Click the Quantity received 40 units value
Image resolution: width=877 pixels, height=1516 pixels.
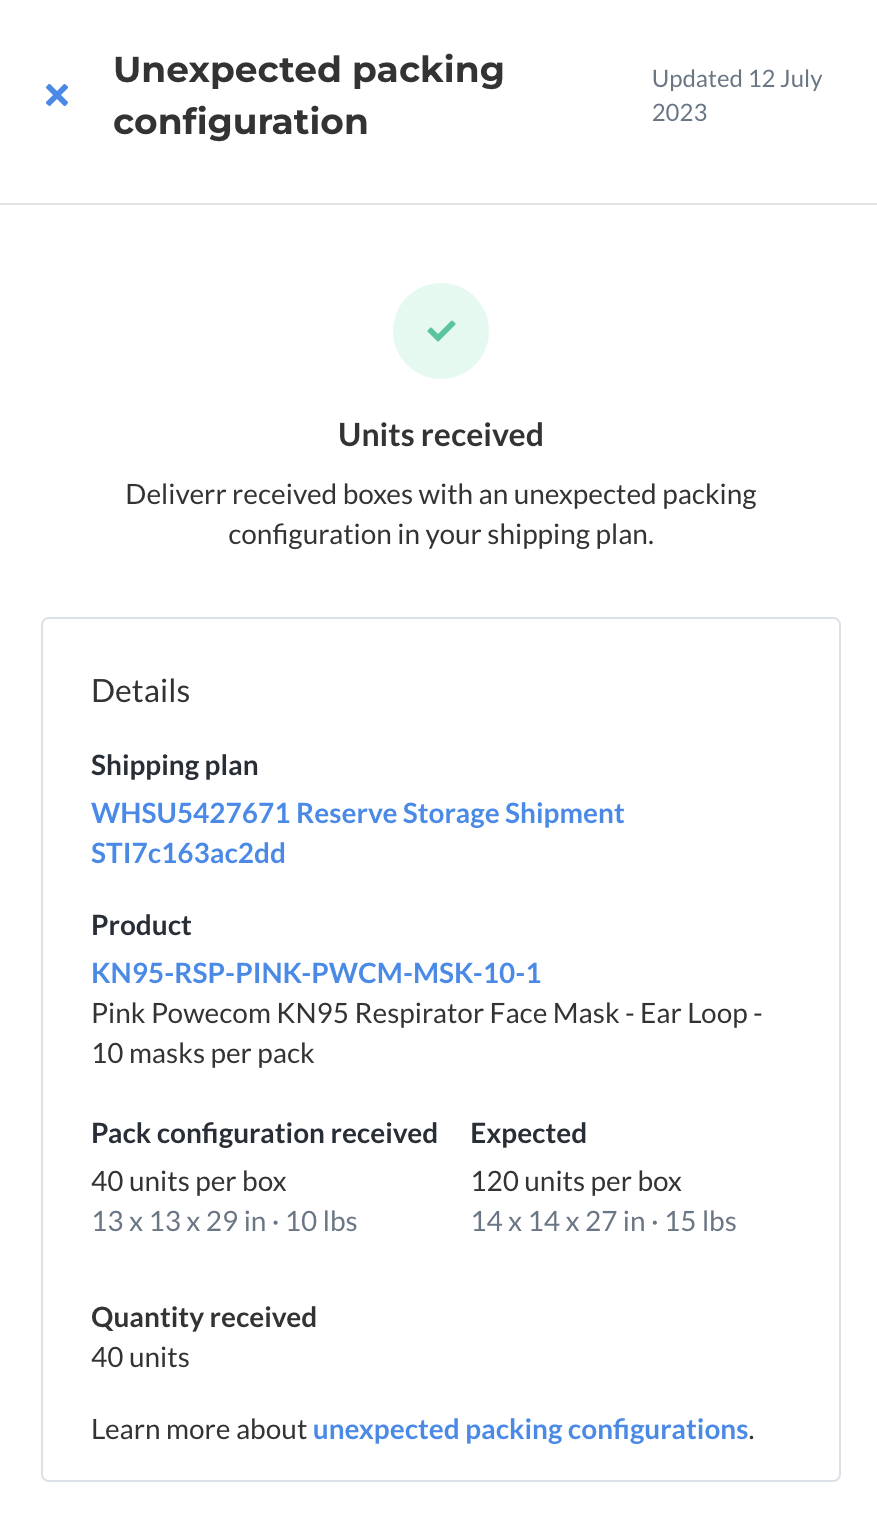click(x=141, y=1357)
